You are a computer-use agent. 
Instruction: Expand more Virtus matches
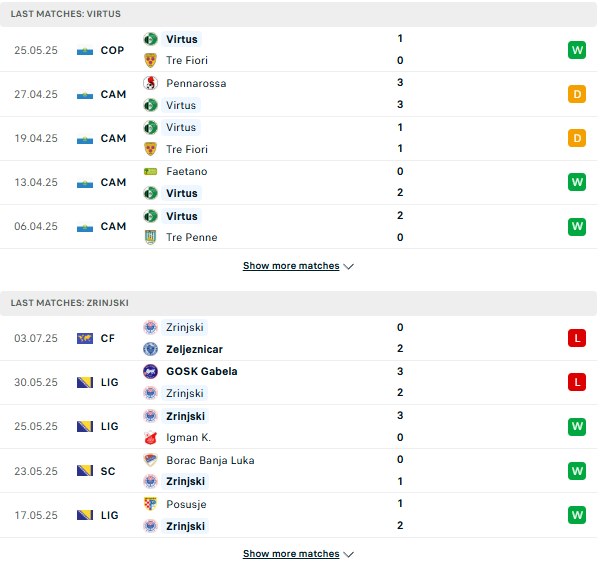click(x=298, y=266)
